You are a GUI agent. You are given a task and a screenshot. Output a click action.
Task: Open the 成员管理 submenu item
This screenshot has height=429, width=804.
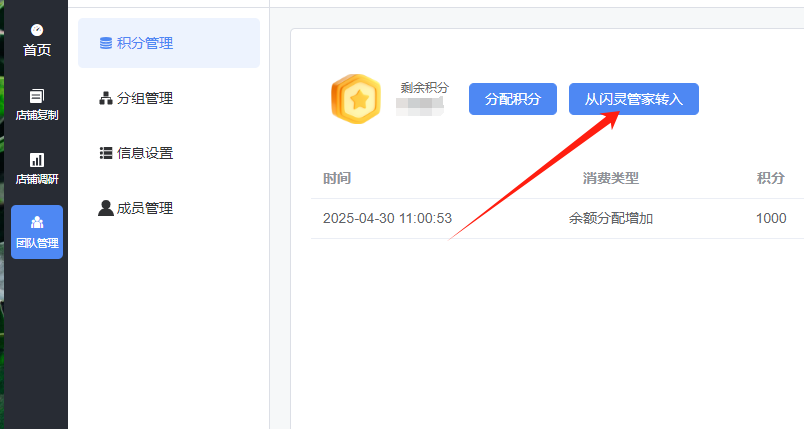click(169, 208)
